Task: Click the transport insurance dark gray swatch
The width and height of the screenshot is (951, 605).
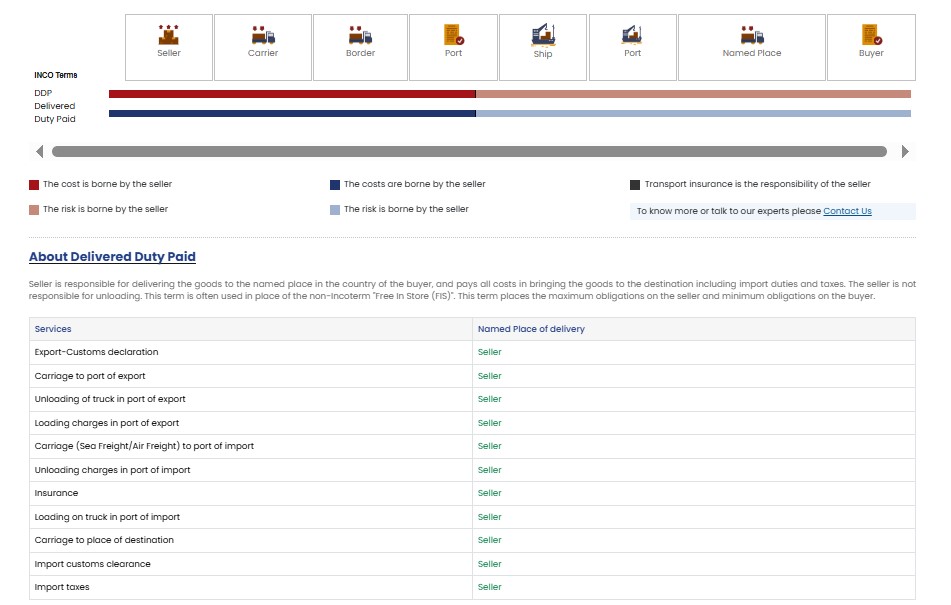Action: 635,185
